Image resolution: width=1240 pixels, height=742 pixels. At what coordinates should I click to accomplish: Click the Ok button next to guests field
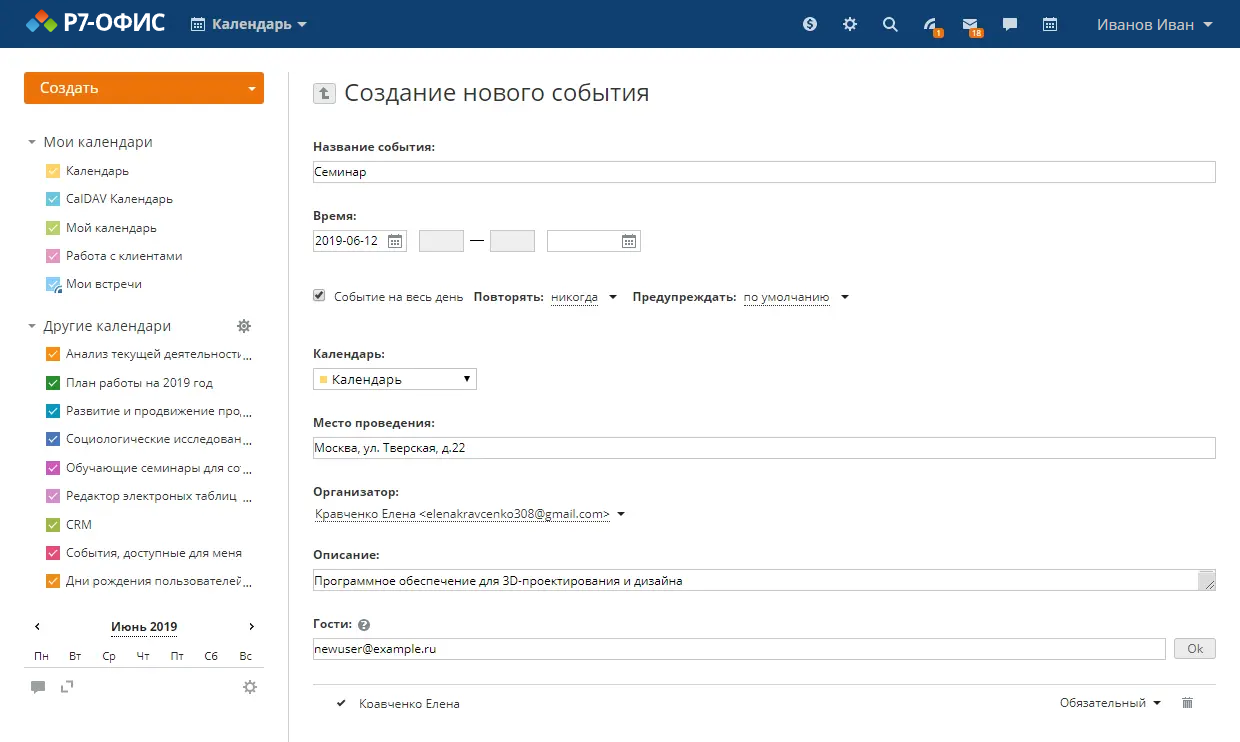[1194, 648]
